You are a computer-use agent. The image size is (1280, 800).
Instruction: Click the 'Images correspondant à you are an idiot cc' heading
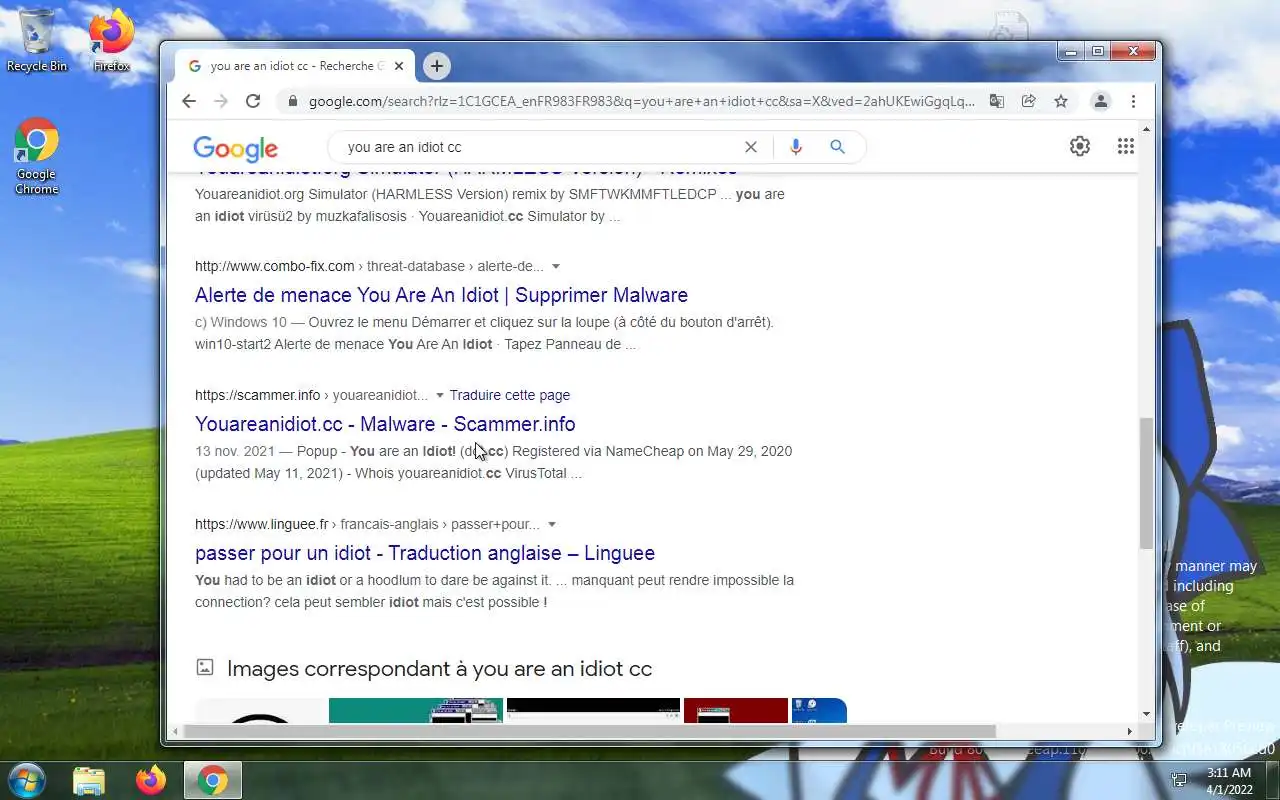439,669
